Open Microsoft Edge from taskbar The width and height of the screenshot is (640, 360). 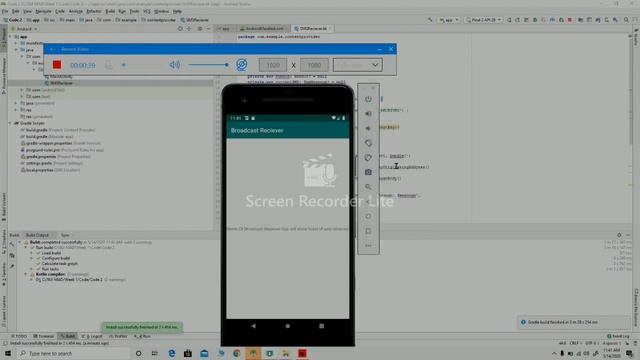171,353
